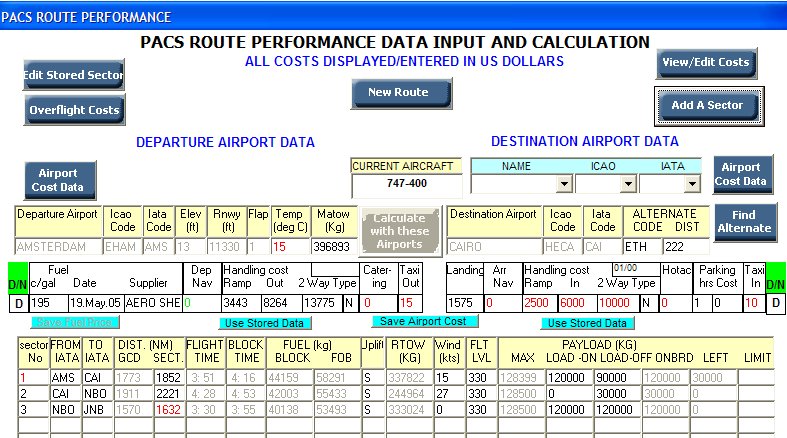Select departure 2 Way cost 13775

tap(322, 303)
